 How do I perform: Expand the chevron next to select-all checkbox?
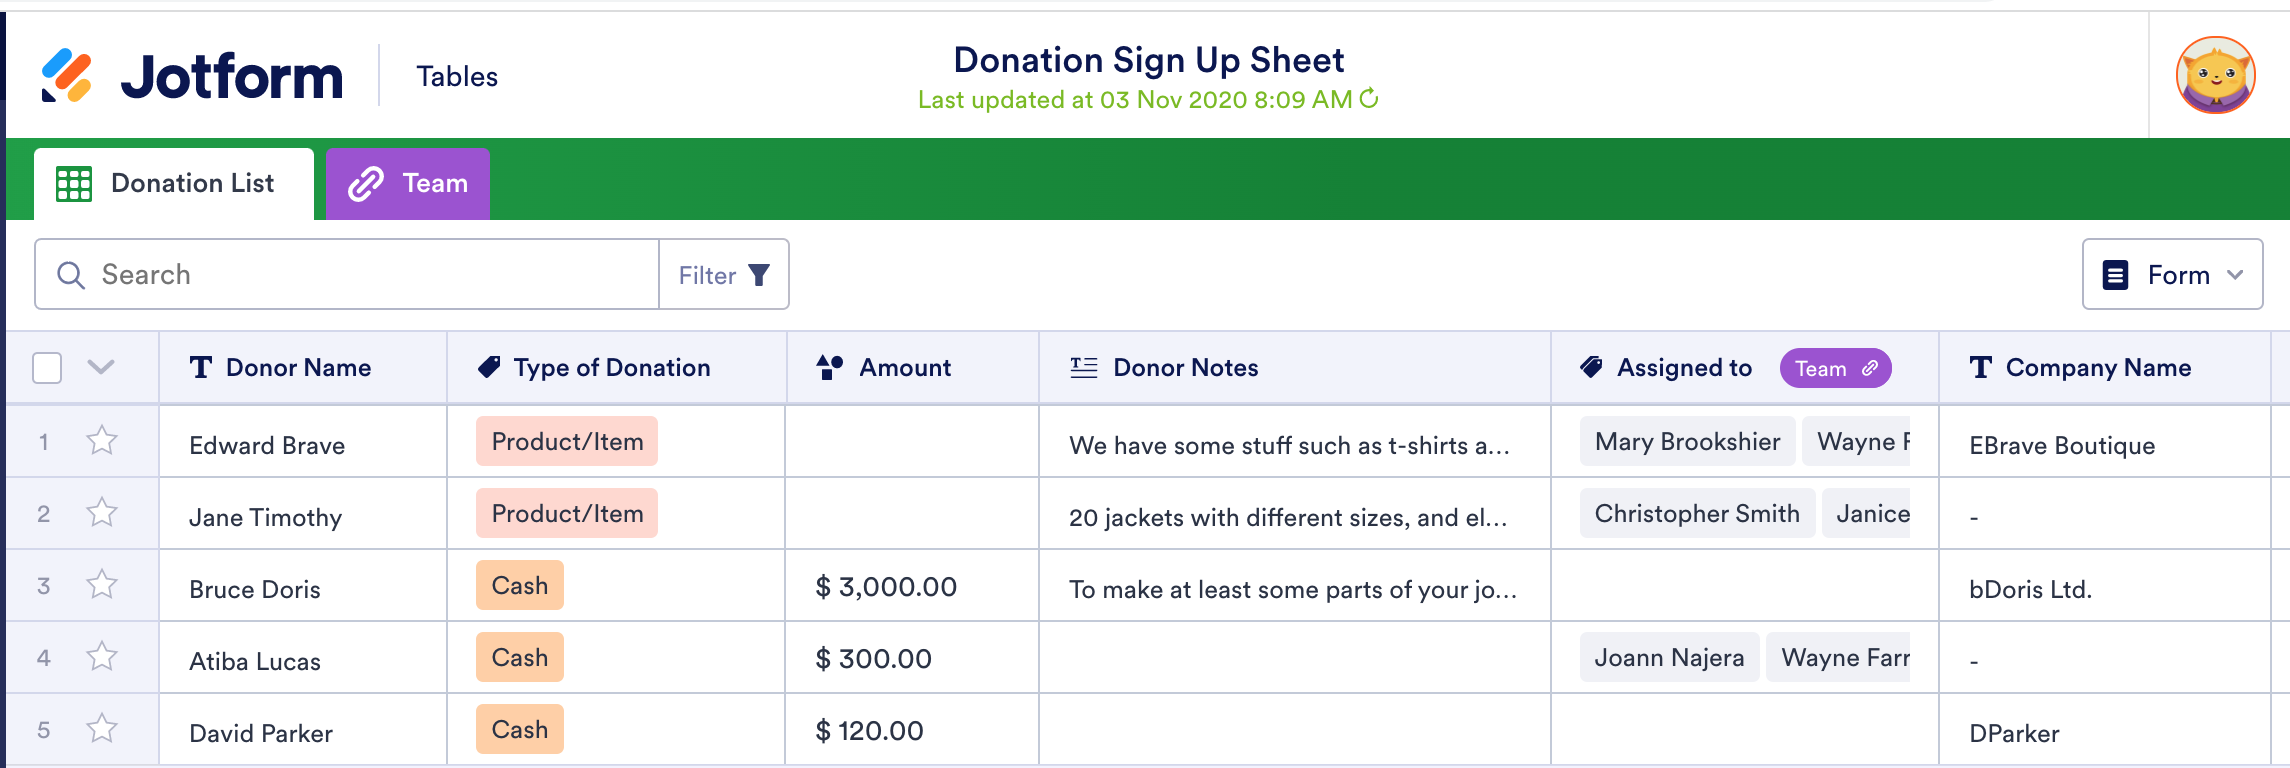101,367
